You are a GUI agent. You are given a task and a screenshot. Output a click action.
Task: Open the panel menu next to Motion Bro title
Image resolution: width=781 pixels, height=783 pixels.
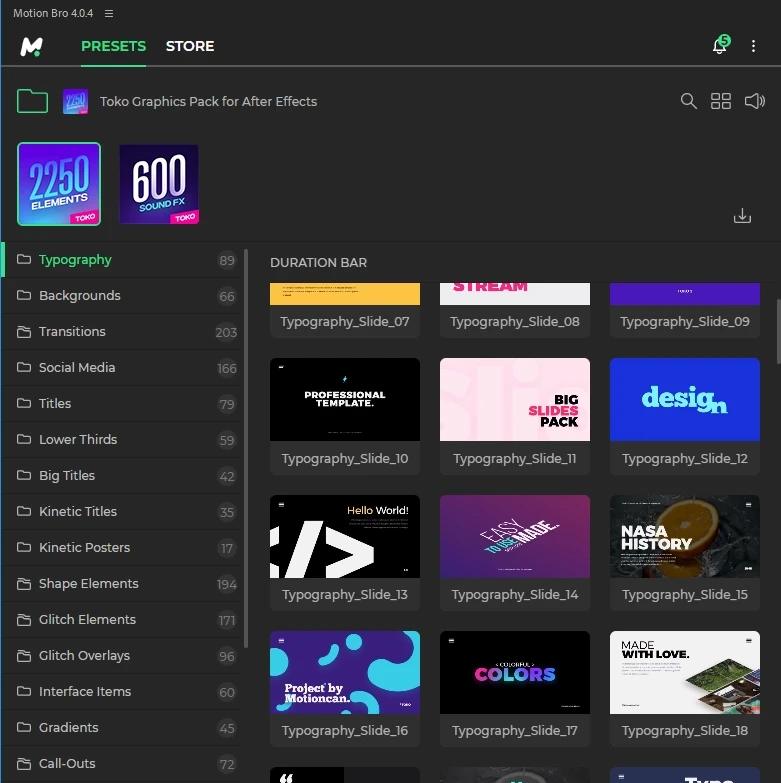(x=109, y=13)
